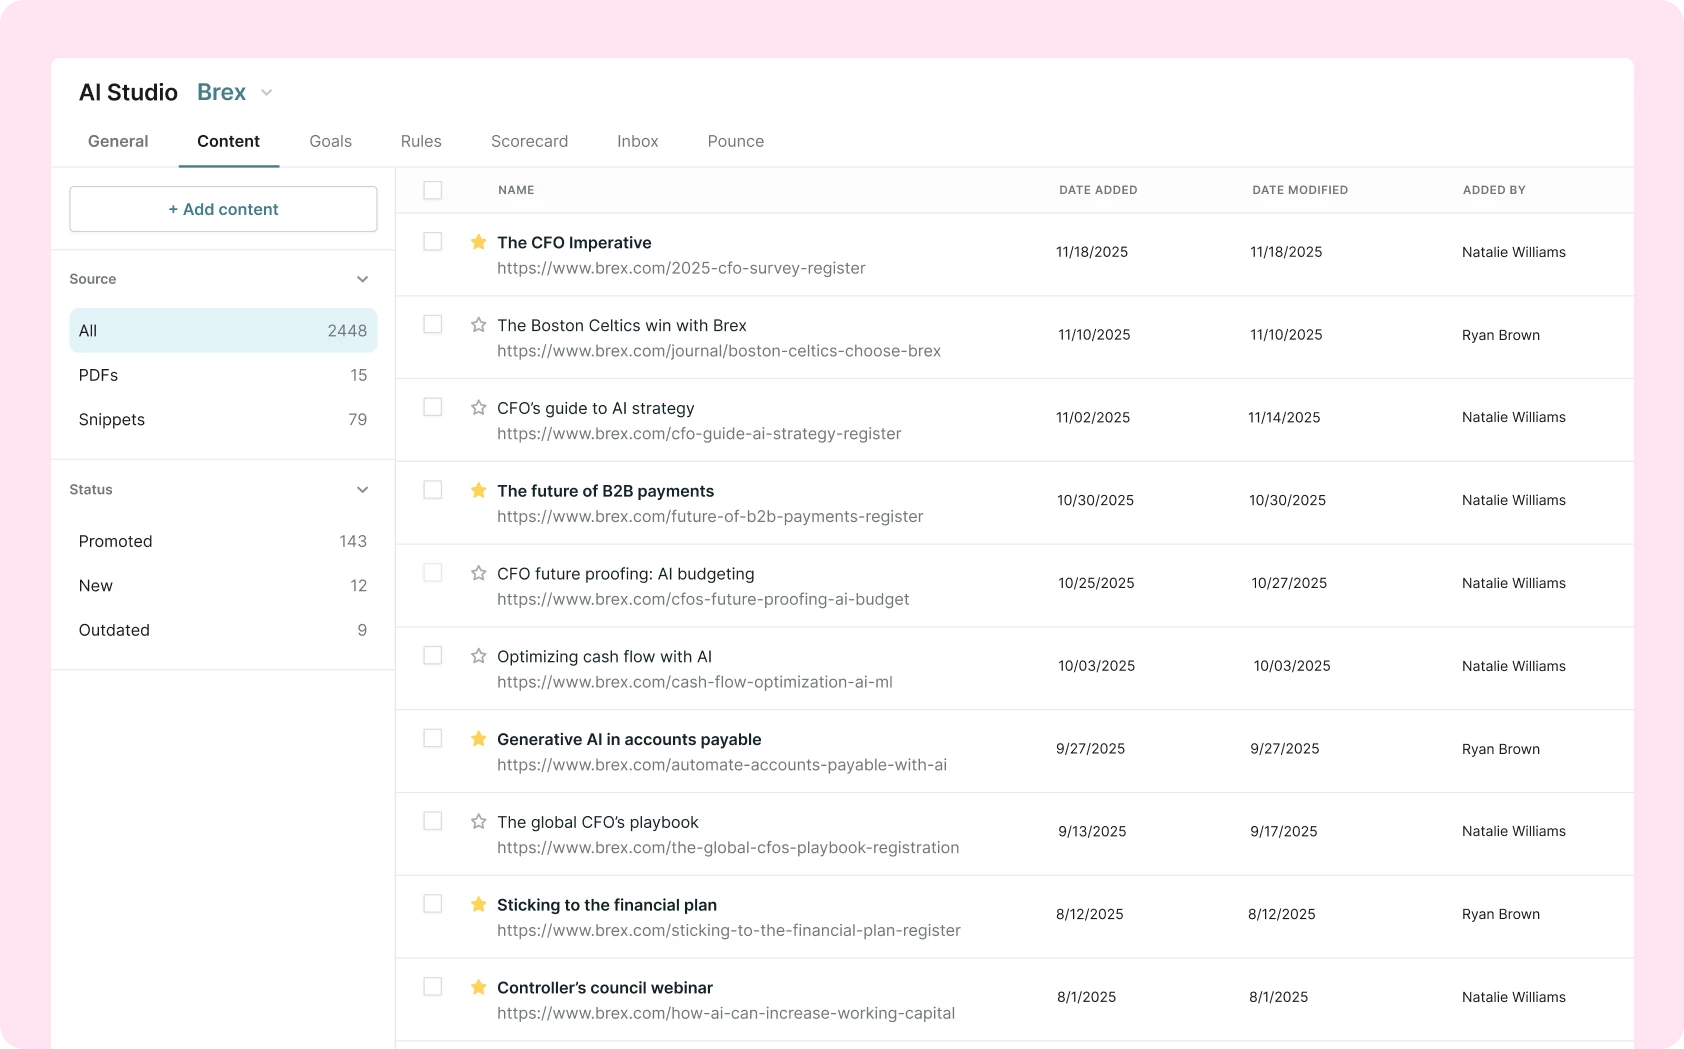Open the future-of-b2b-payments-register URL
1684x1049 pixels.
710,517
